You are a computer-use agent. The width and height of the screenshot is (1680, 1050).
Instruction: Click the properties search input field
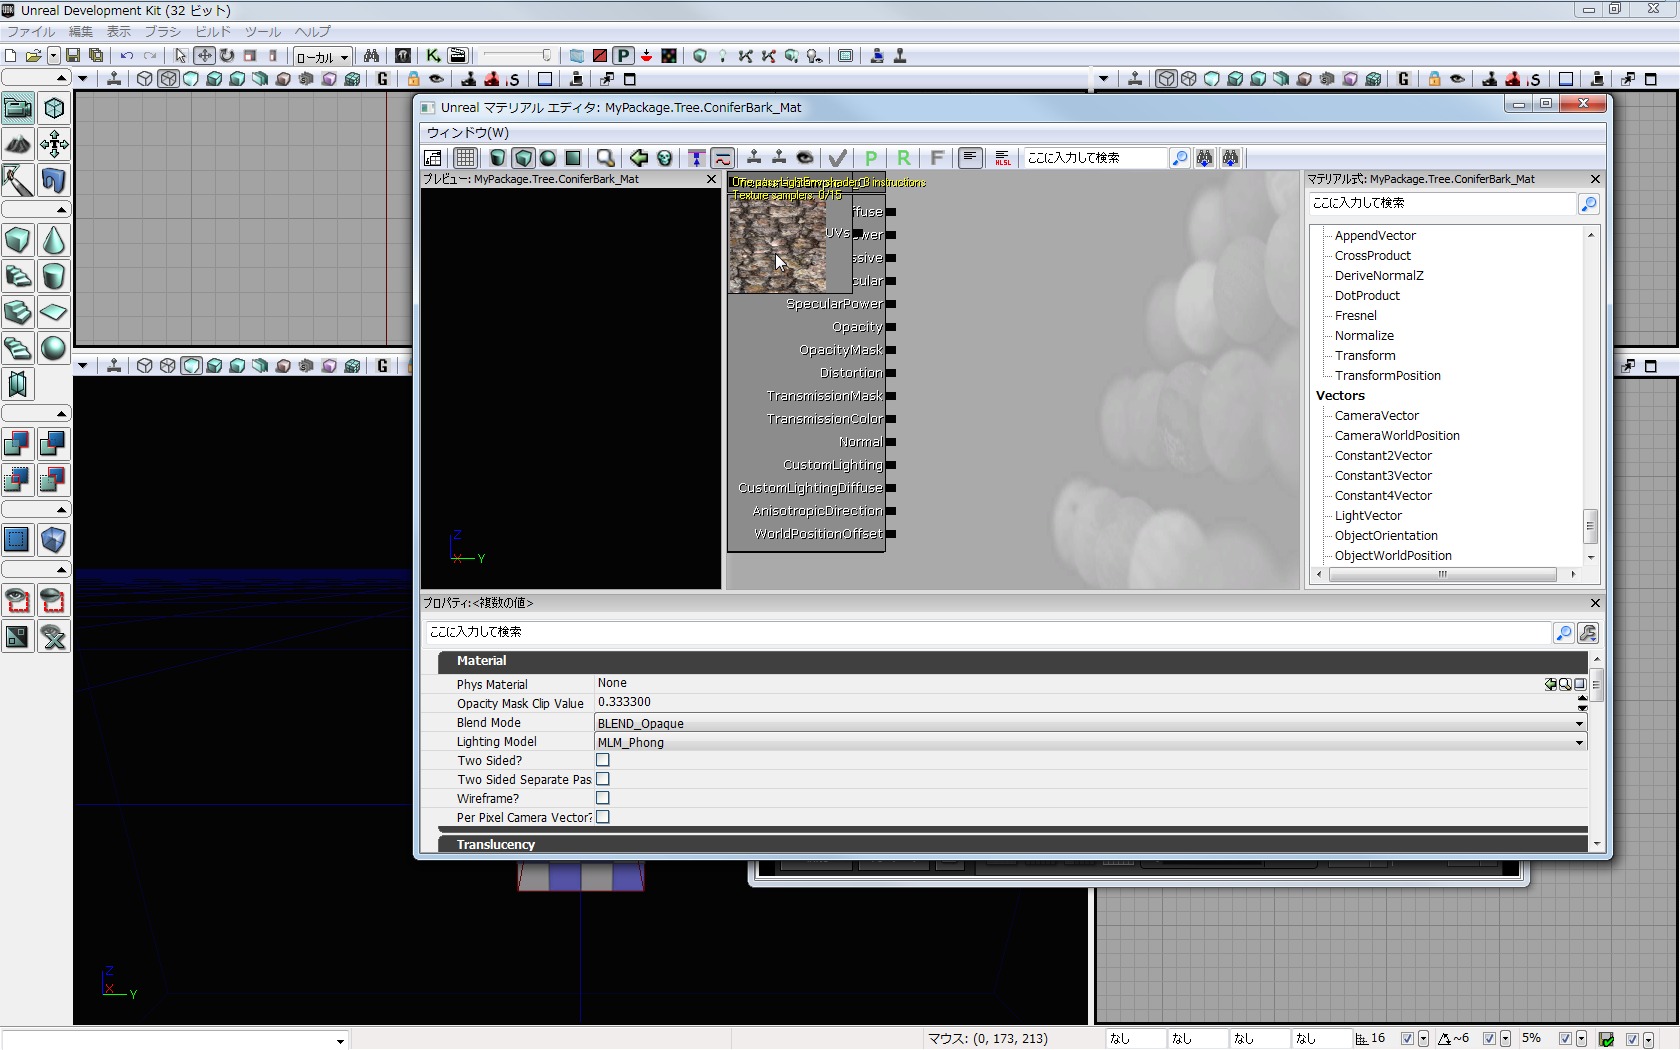986,633
